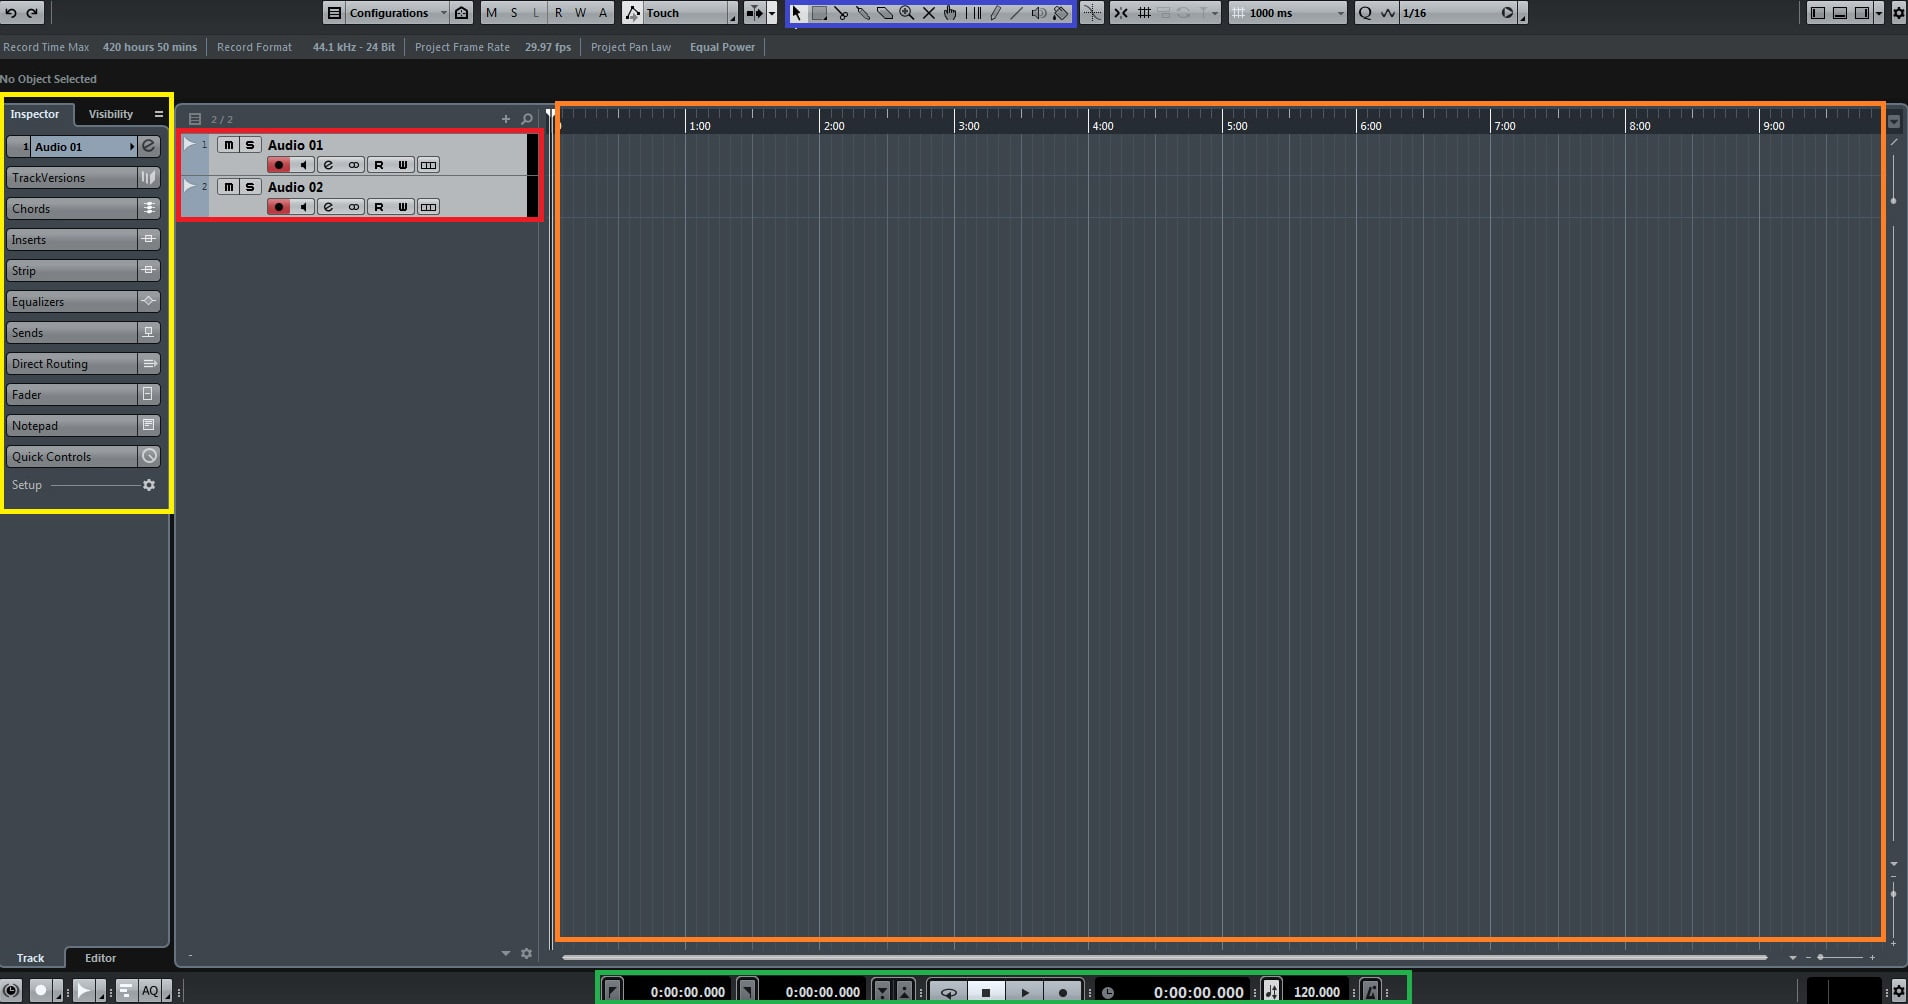
Task: Select the Track tab at bottom left
Action: click(x=31, y=958)
